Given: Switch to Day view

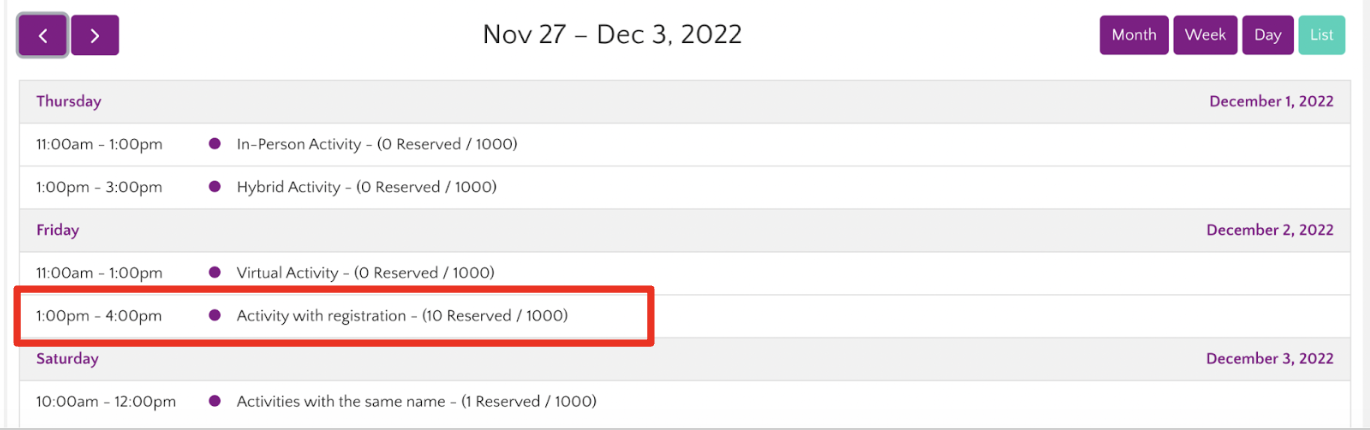Looking at the screenshot, I should (x=1267, y=35).
